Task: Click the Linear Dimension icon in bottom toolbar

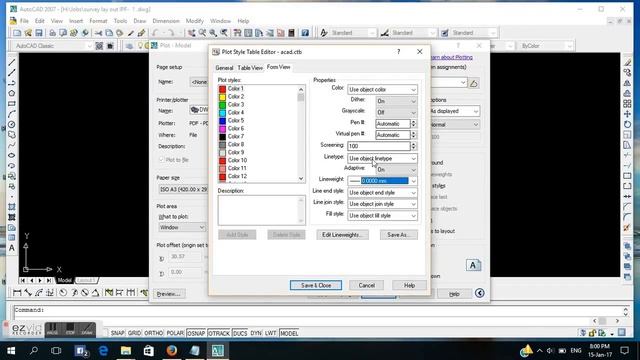Action: click(17, 292)
